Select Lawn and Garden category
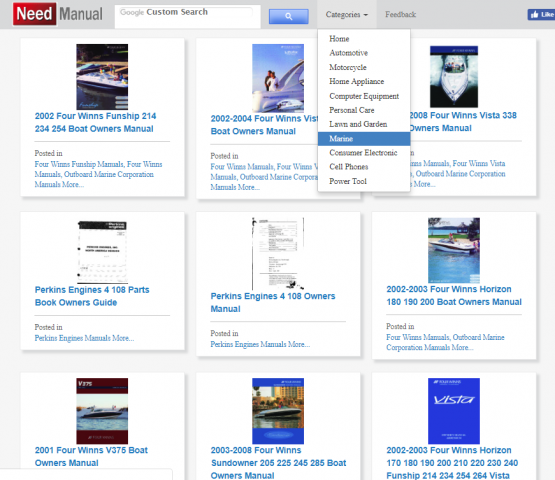 click(x=364, y=124)
